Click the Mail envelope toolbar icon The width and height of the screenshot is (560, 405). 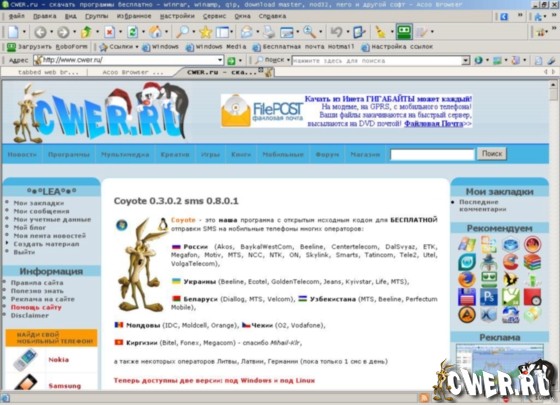point(246,32)
